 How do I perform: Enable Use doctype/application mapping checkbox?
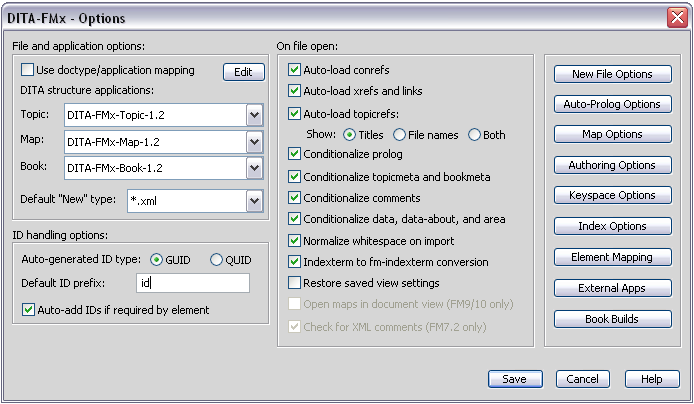(27, 70)
